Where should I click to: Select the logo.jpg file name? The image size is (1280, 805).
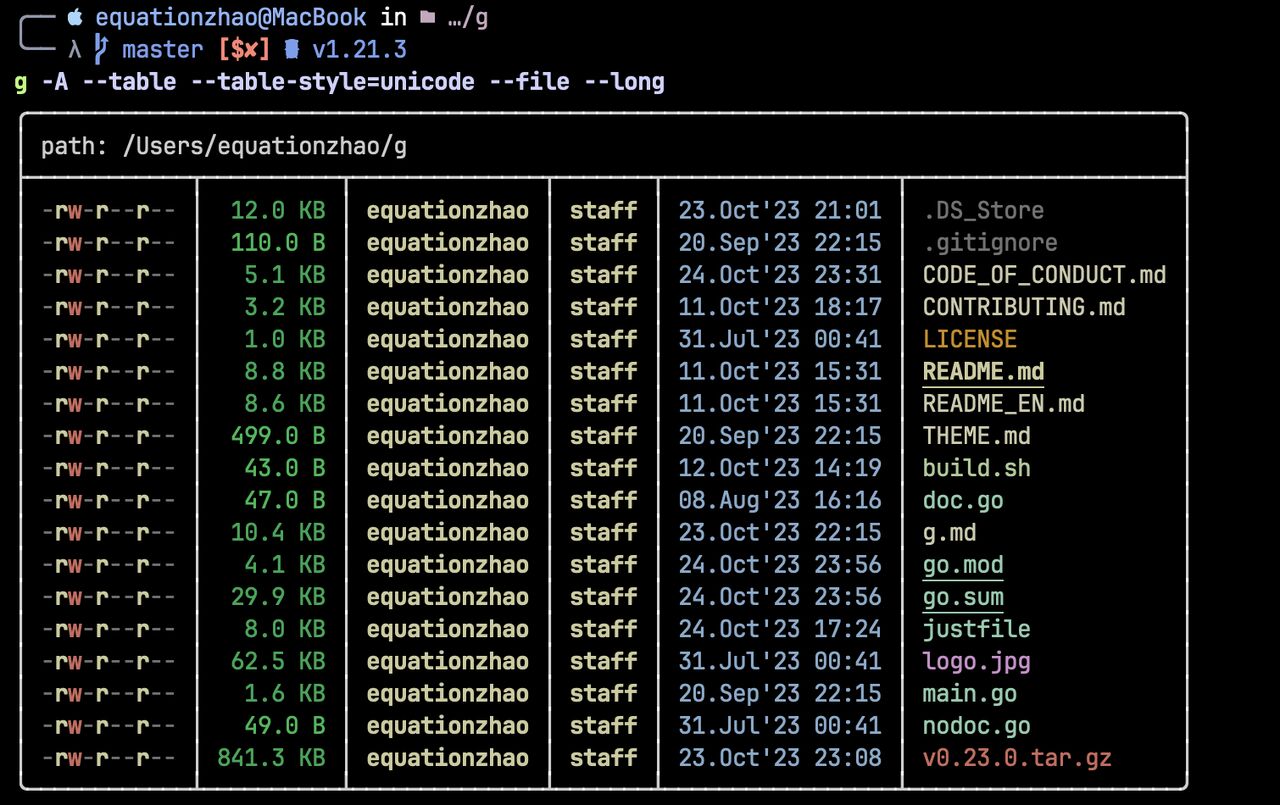(977, 661)
